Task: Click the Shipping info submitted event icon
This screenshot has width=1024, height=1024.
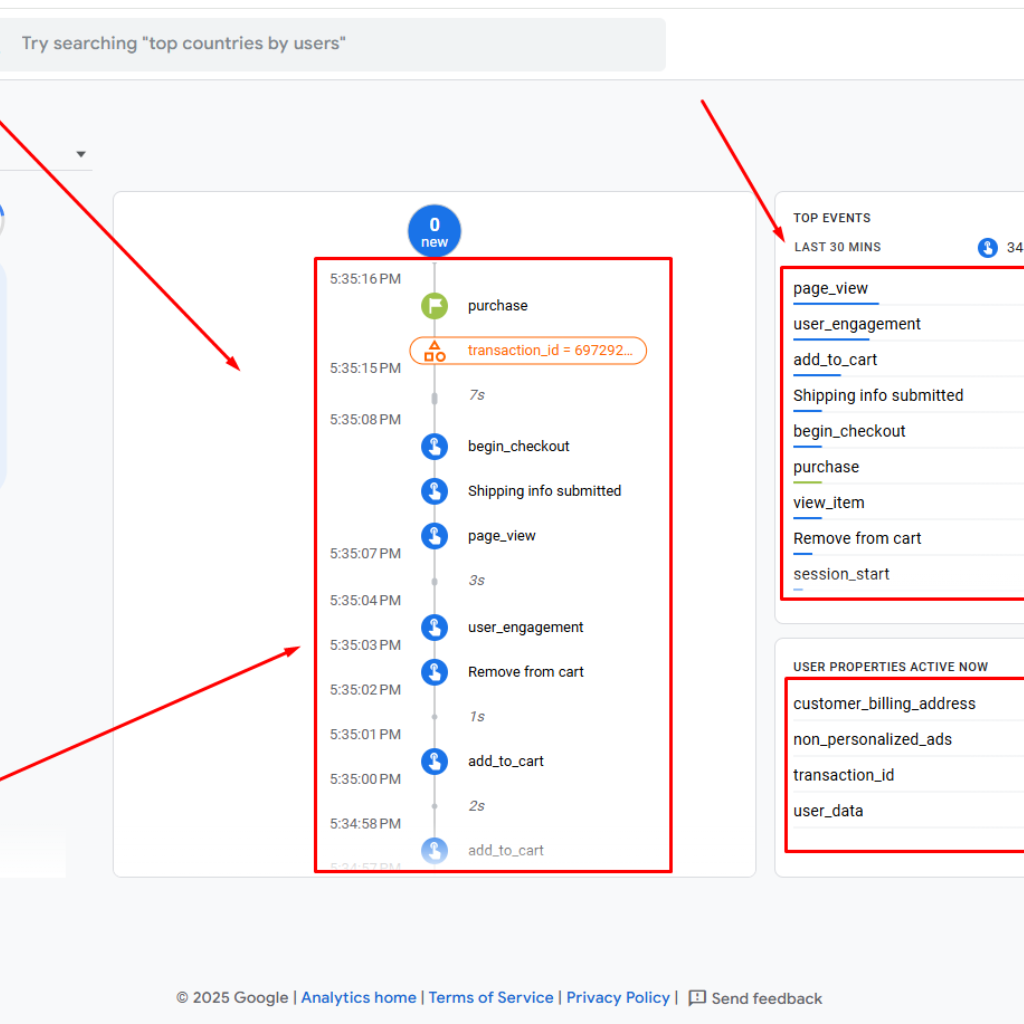Action: [434, 491]
